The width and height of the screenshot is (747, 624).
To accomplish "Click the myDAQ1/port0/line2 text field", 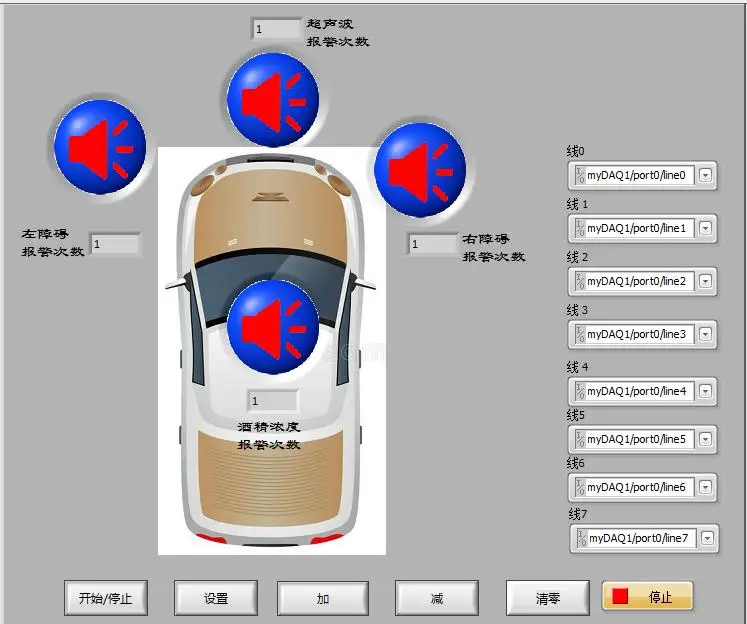I will (x=639, y=281).
